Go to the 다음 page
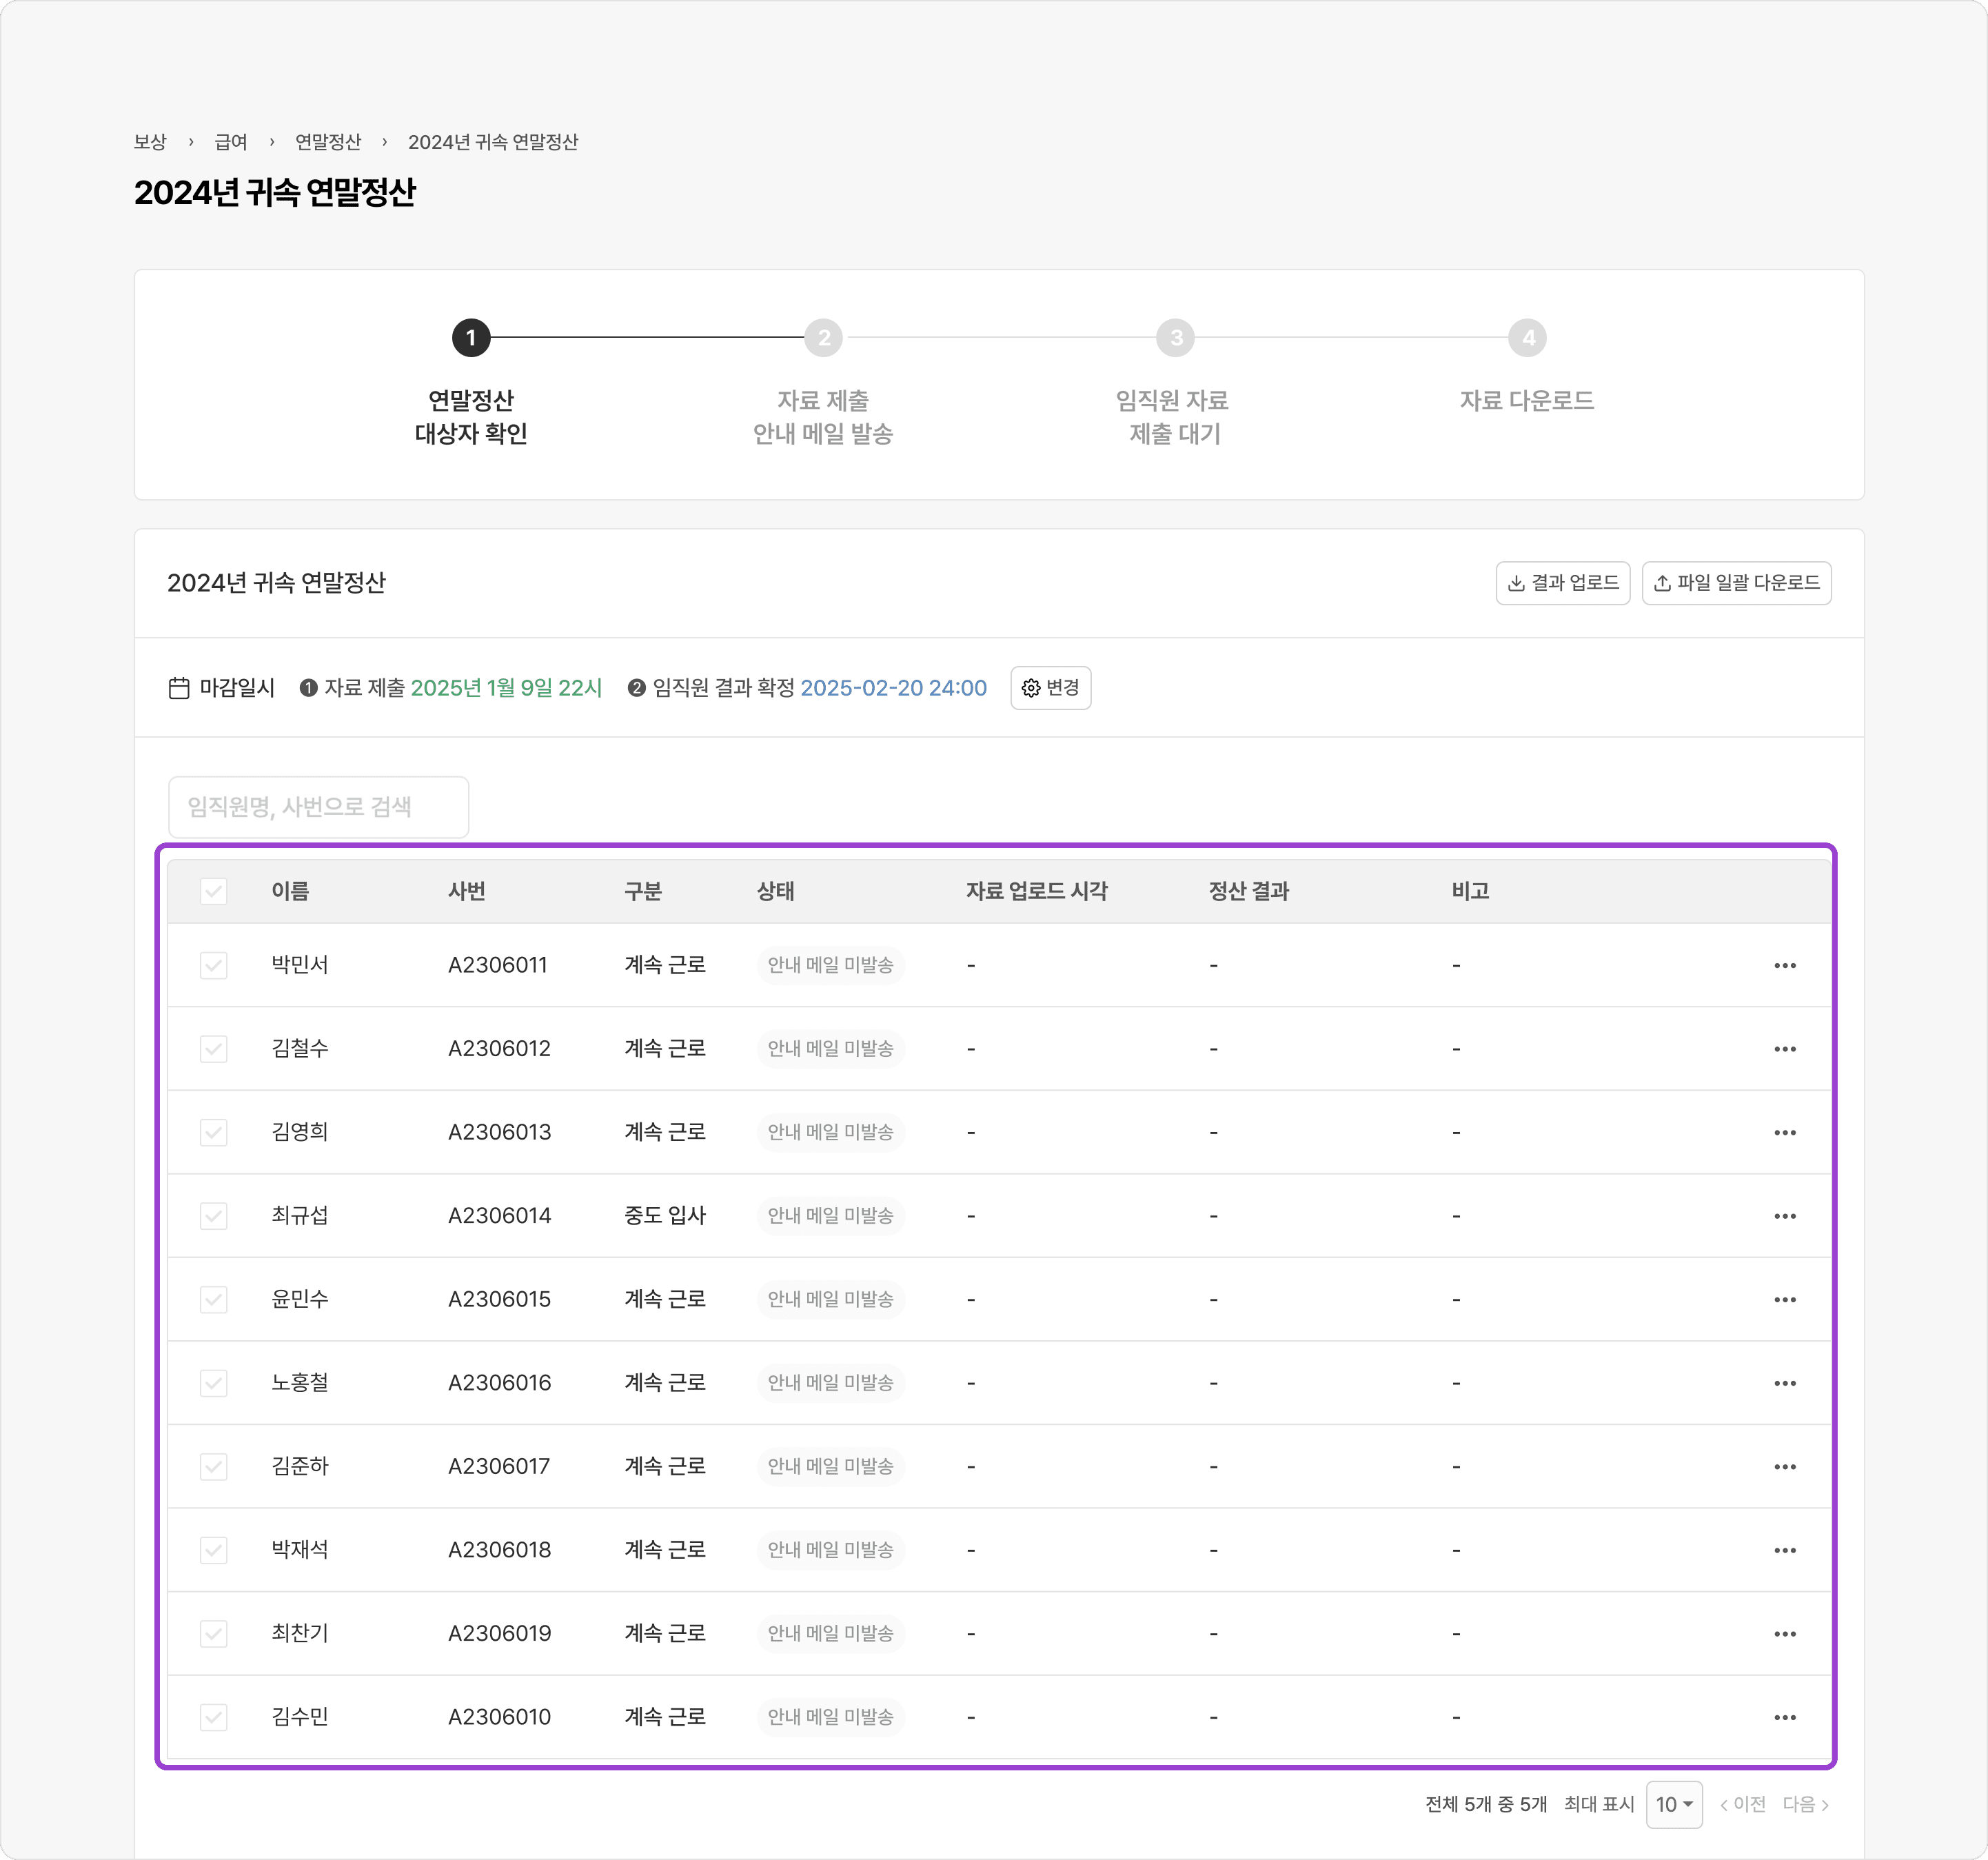The height and width of the screenshot is (1860, 1988). coord(1805,1804)
